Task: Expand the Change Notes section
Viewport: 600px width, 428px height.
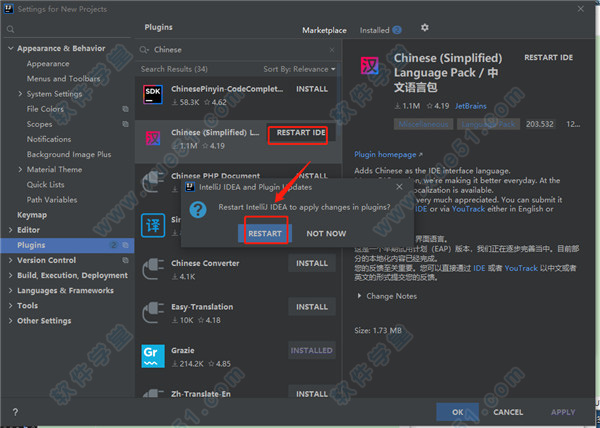Action: 388,296
